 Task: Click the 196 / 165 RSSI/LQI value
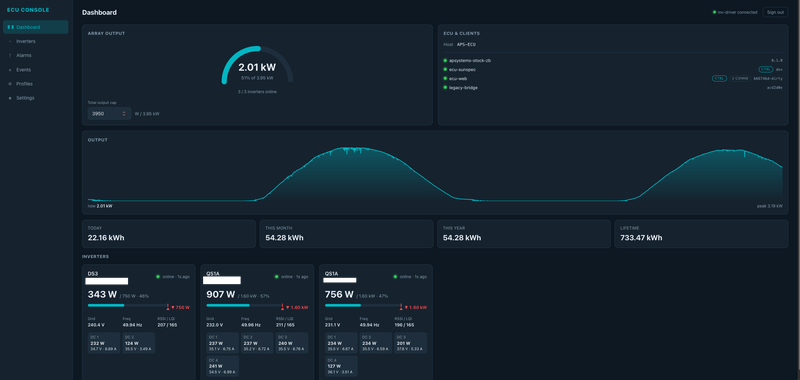click(x=404, y=324)
